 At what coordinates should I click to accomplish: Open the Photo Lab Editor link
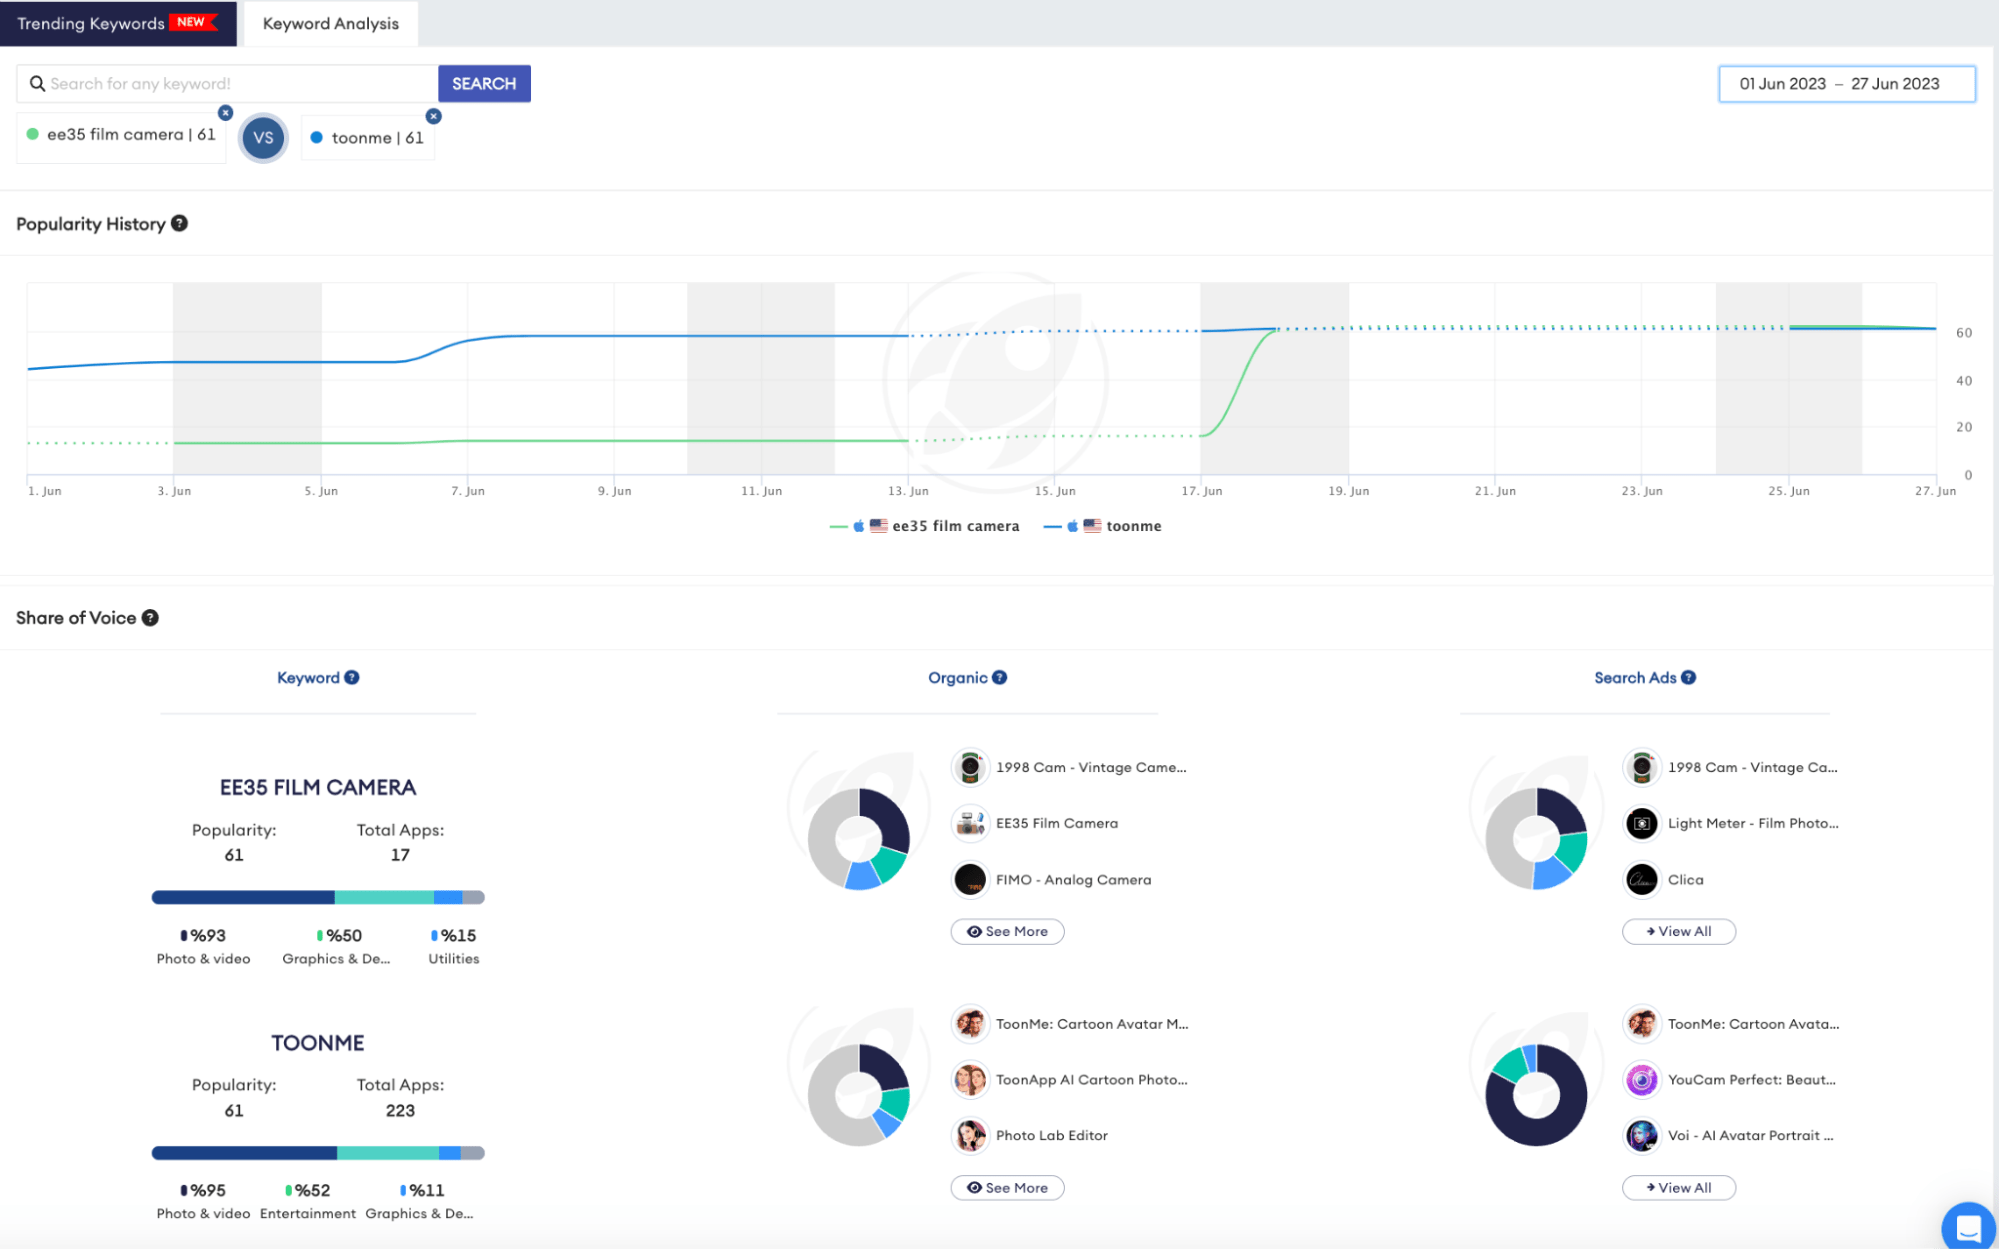click(x=1052, y=1136)
